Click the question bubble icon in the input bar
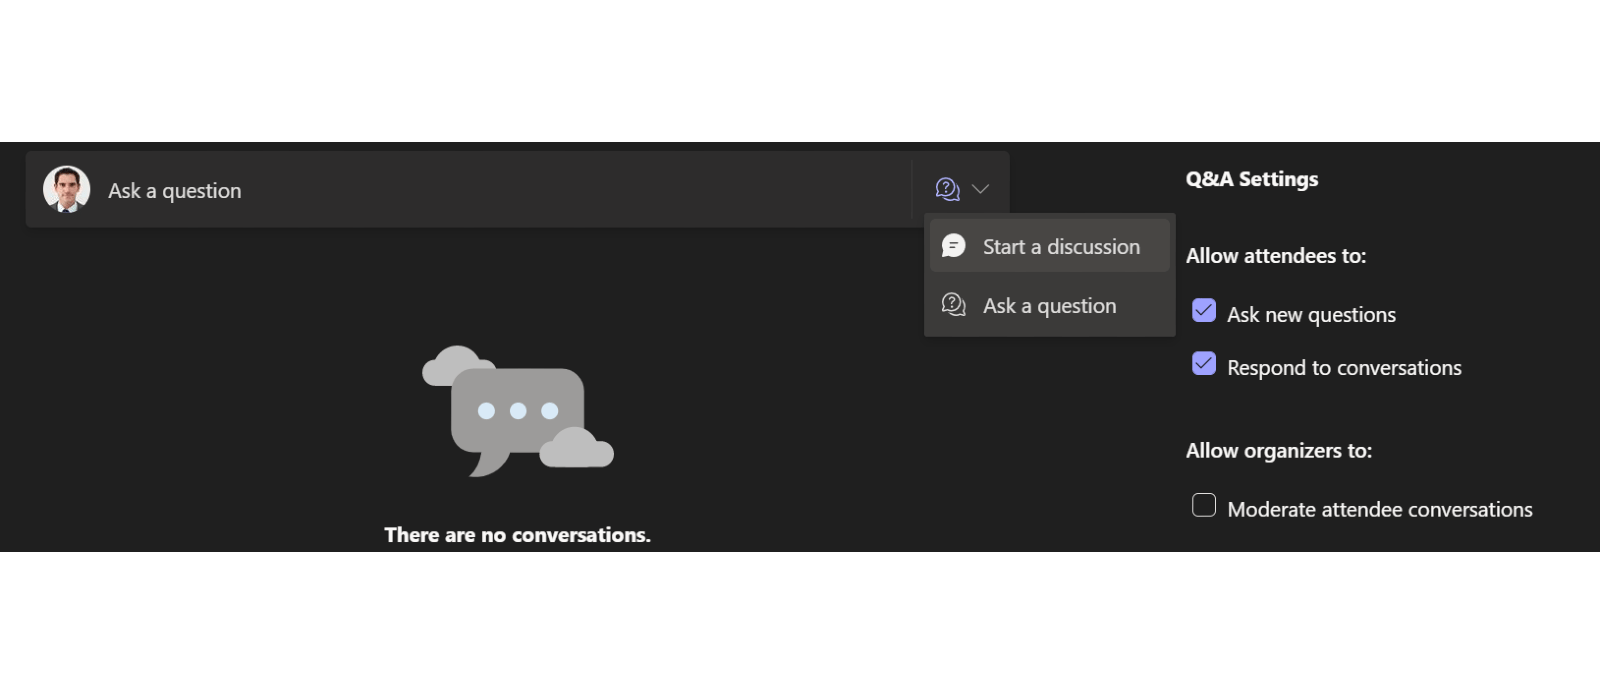 [x=947, y=189]
